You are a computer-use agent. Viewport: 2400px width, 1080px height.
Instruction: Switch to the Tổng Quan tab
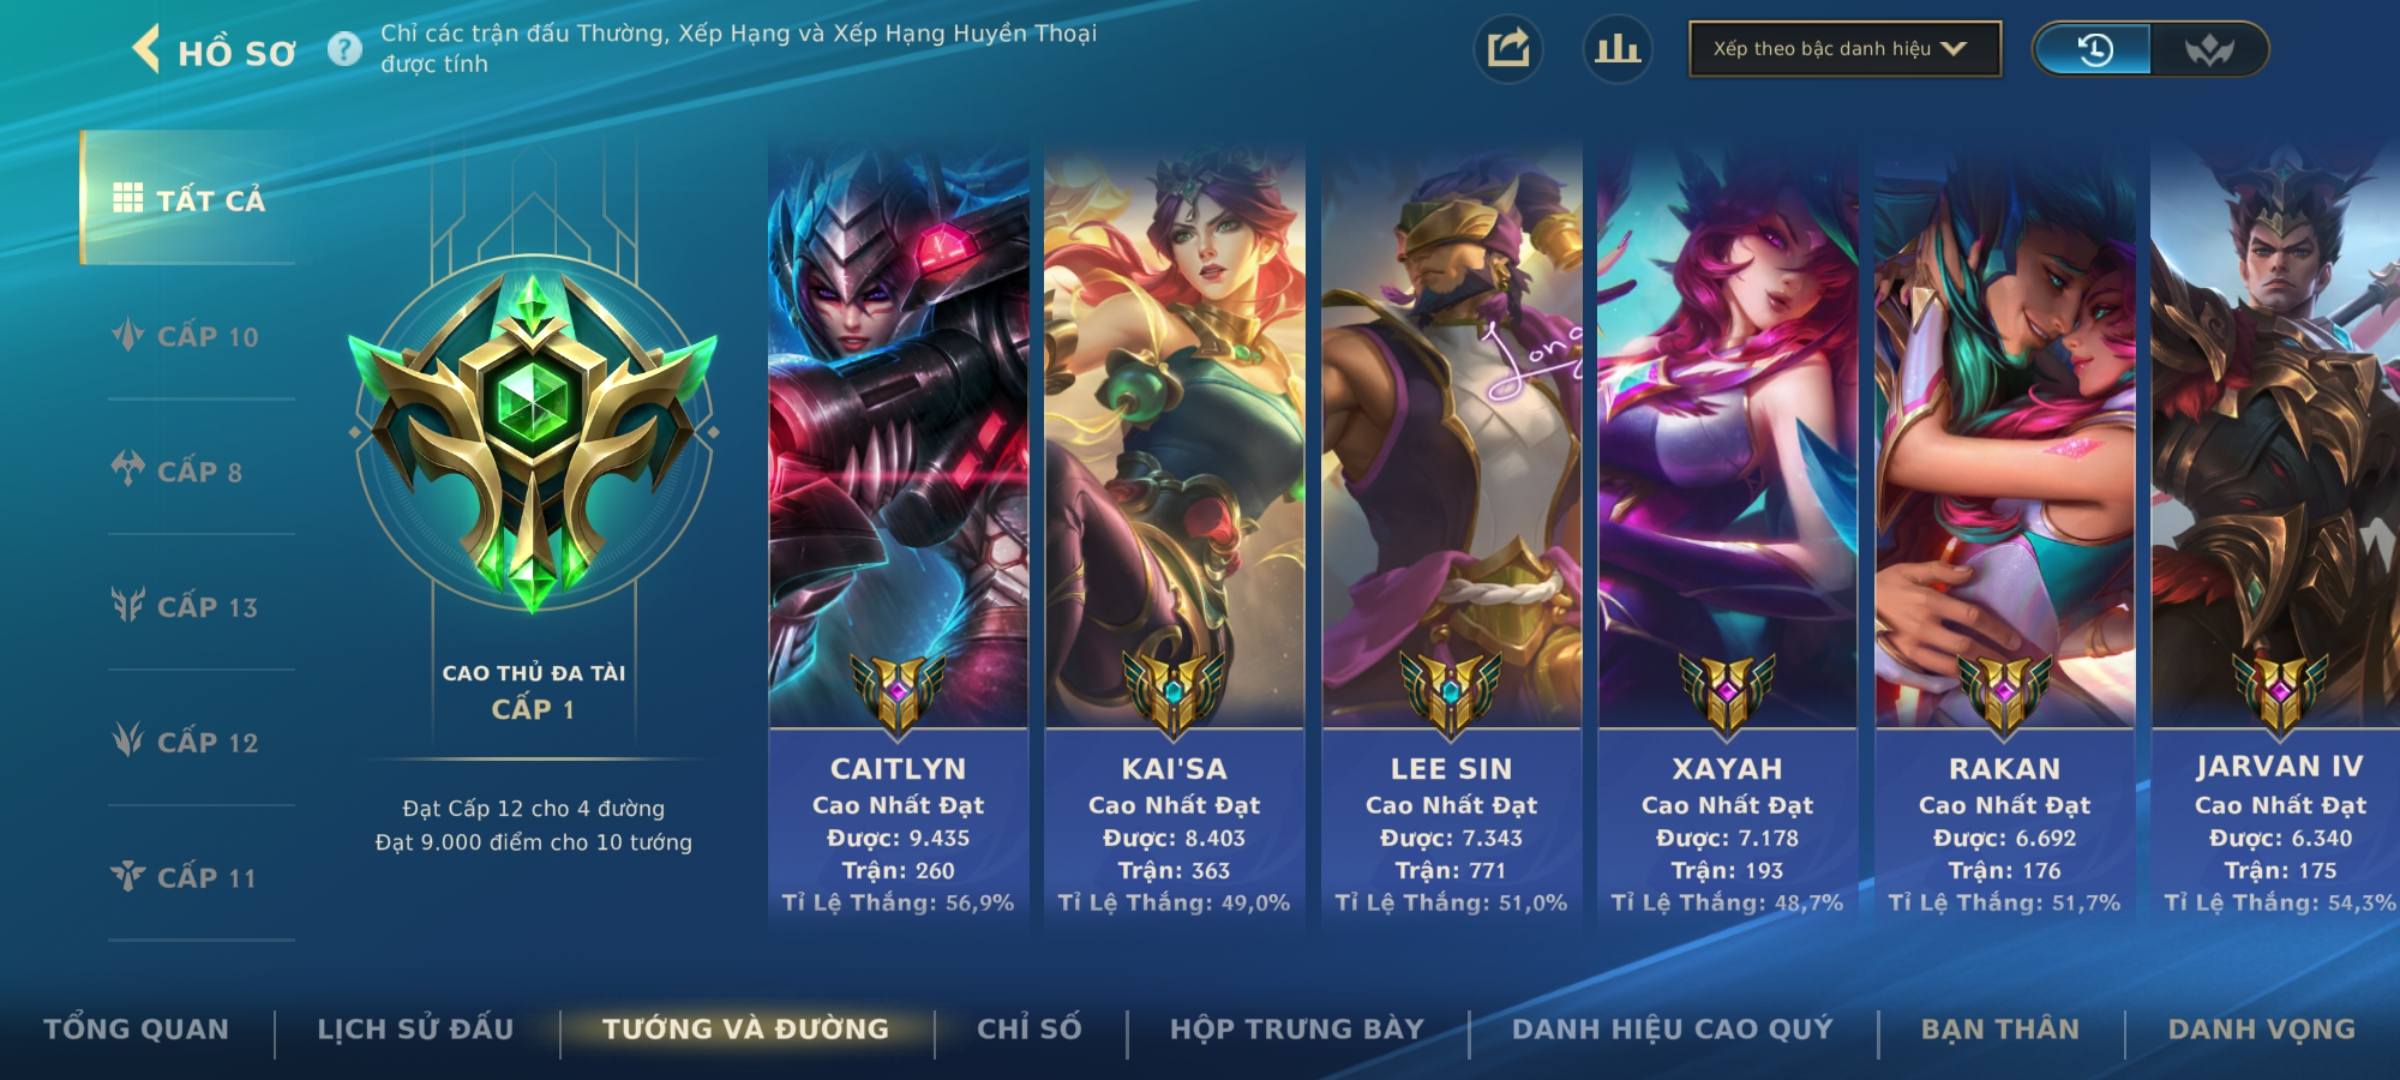click(x=137, y=1029)
